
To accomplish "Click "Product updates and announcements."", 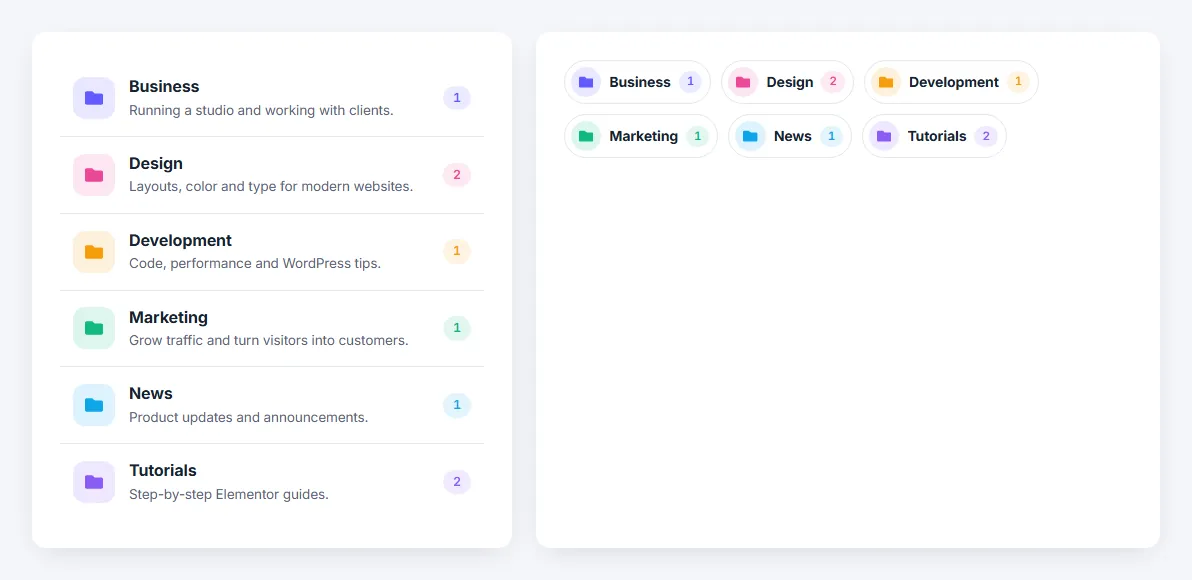I will (x=249, y=417).
